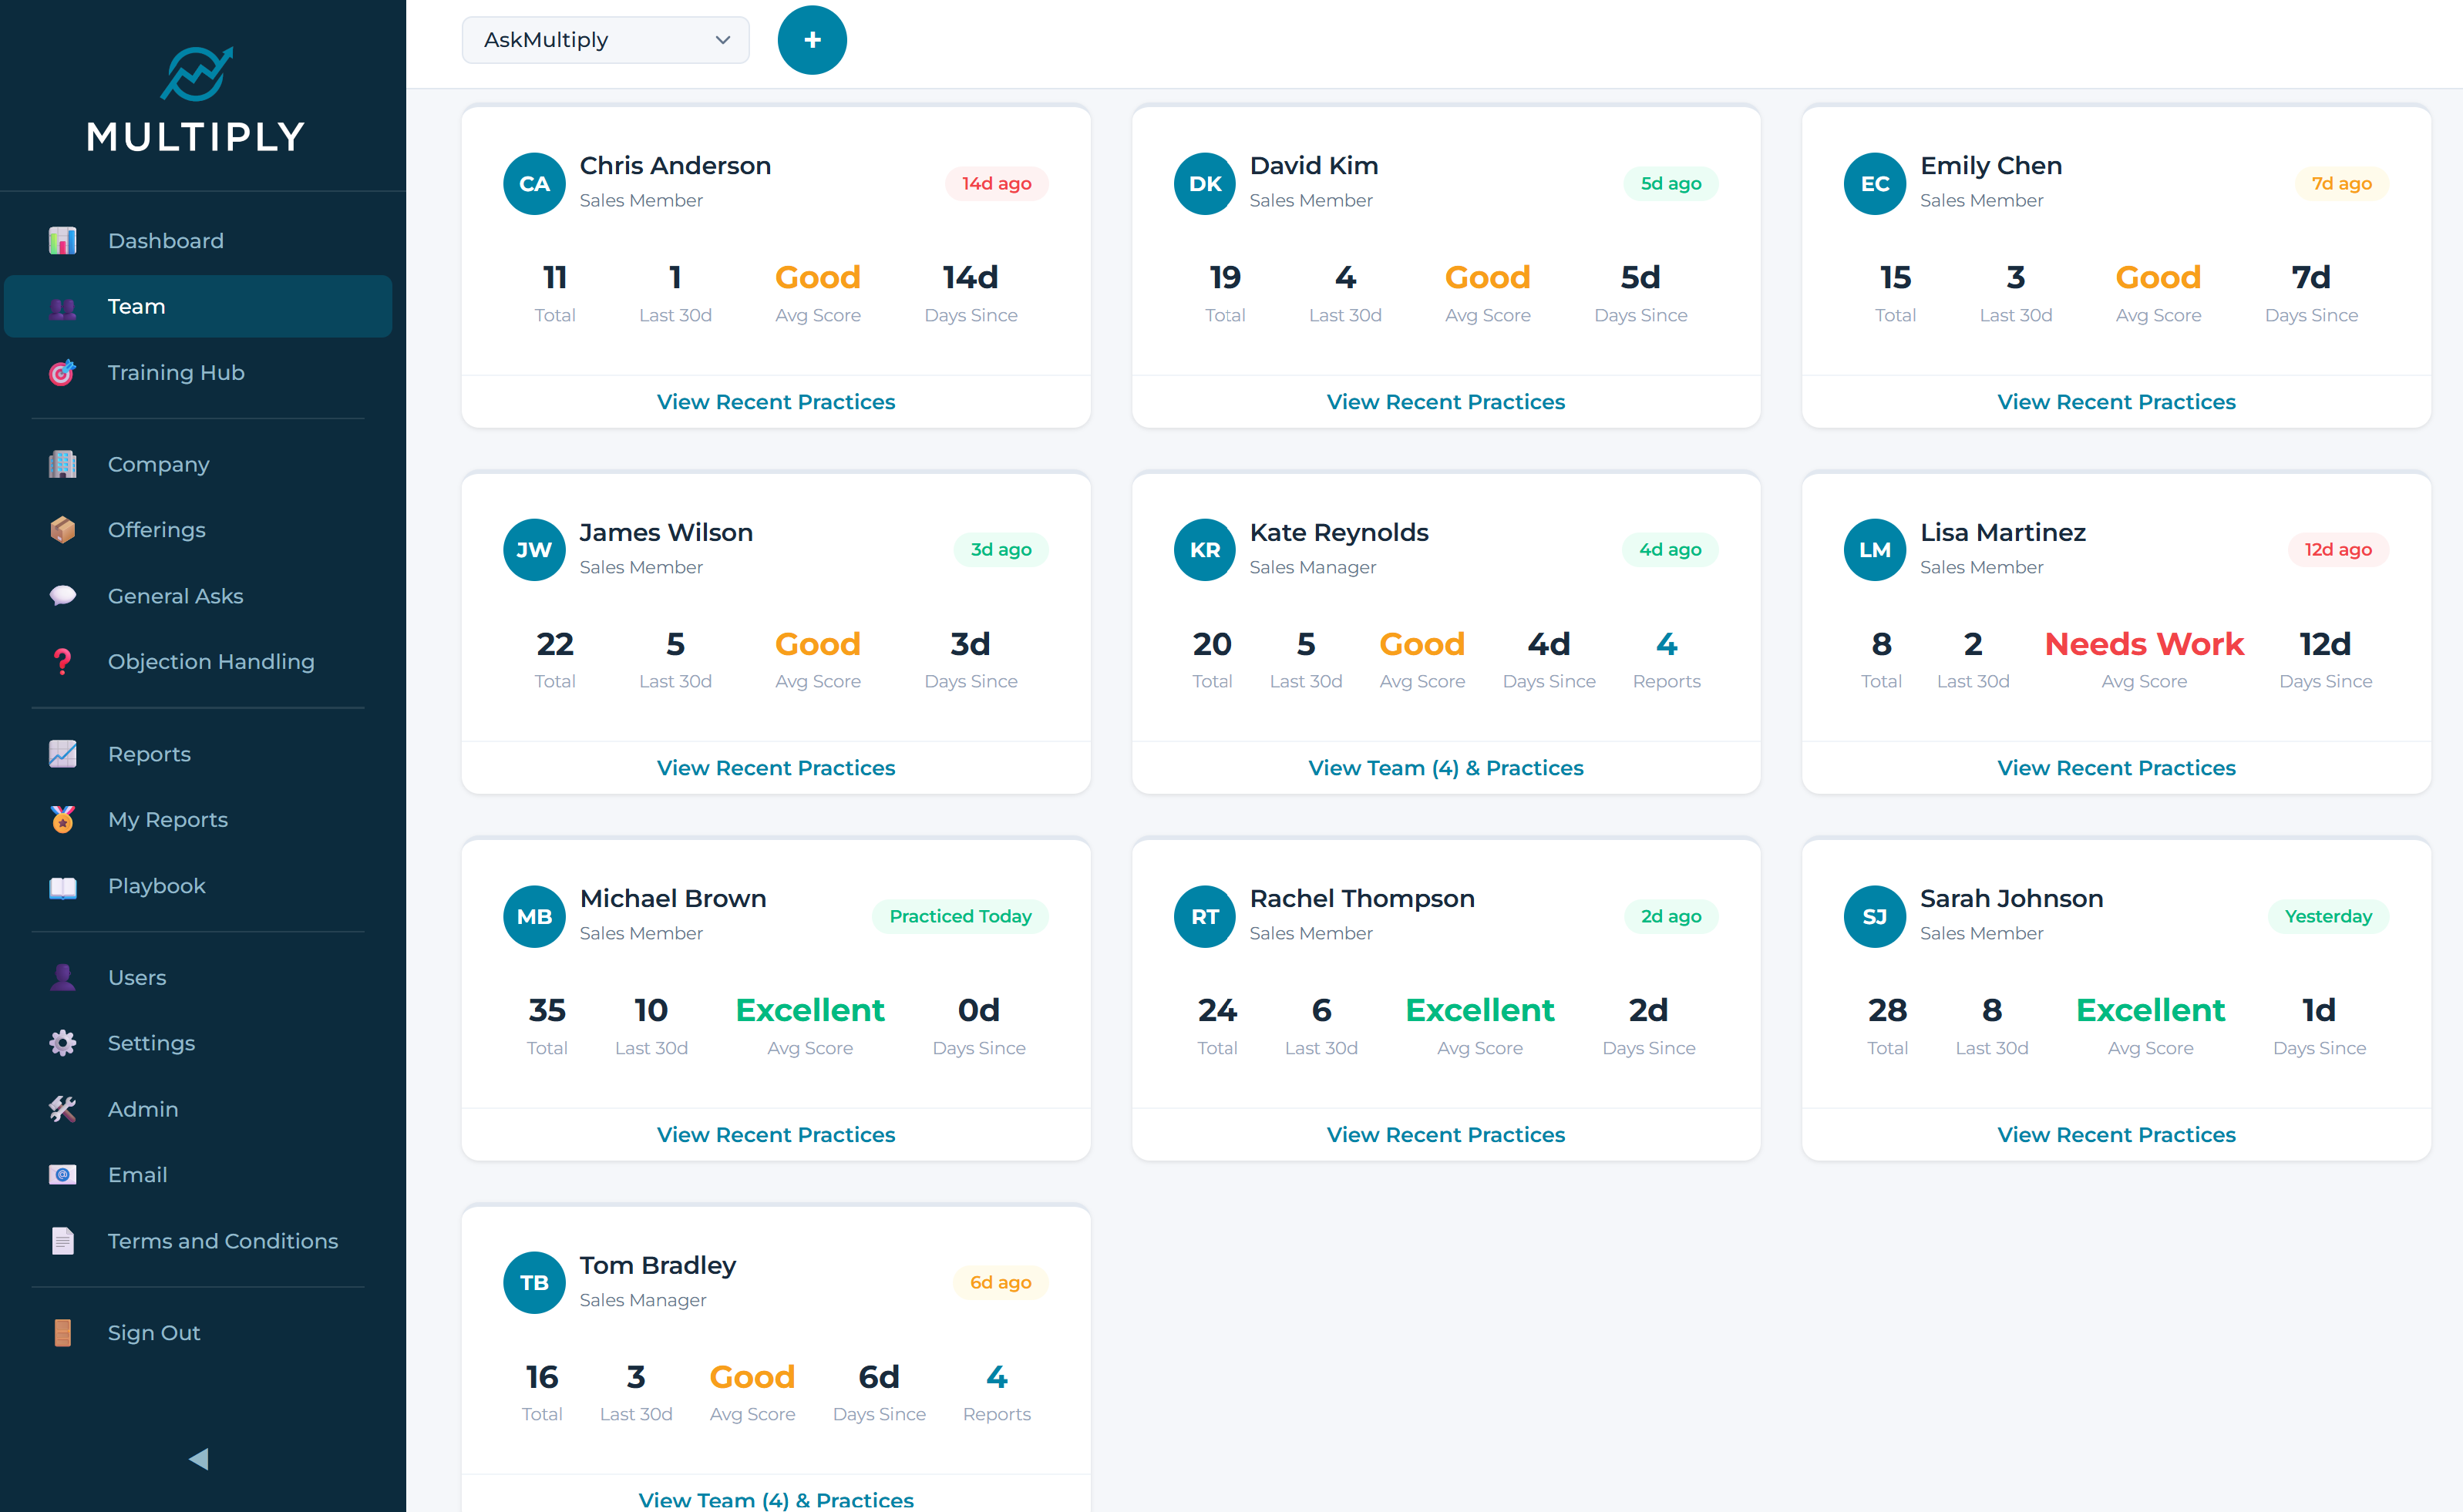
Task: Open the AskMultiply dropdown
Action: tap(605, 40)
